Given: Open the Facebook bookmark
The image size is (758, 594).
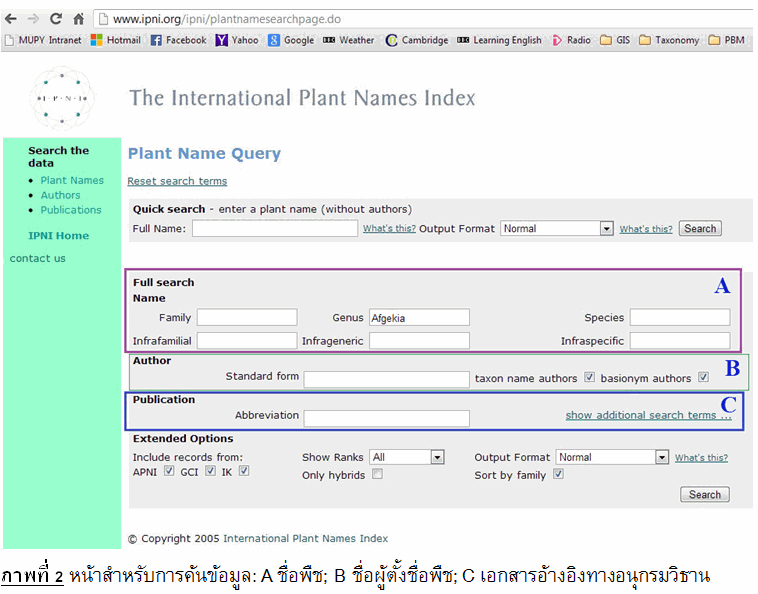Looking at the screenshot, I should (178, 40).
